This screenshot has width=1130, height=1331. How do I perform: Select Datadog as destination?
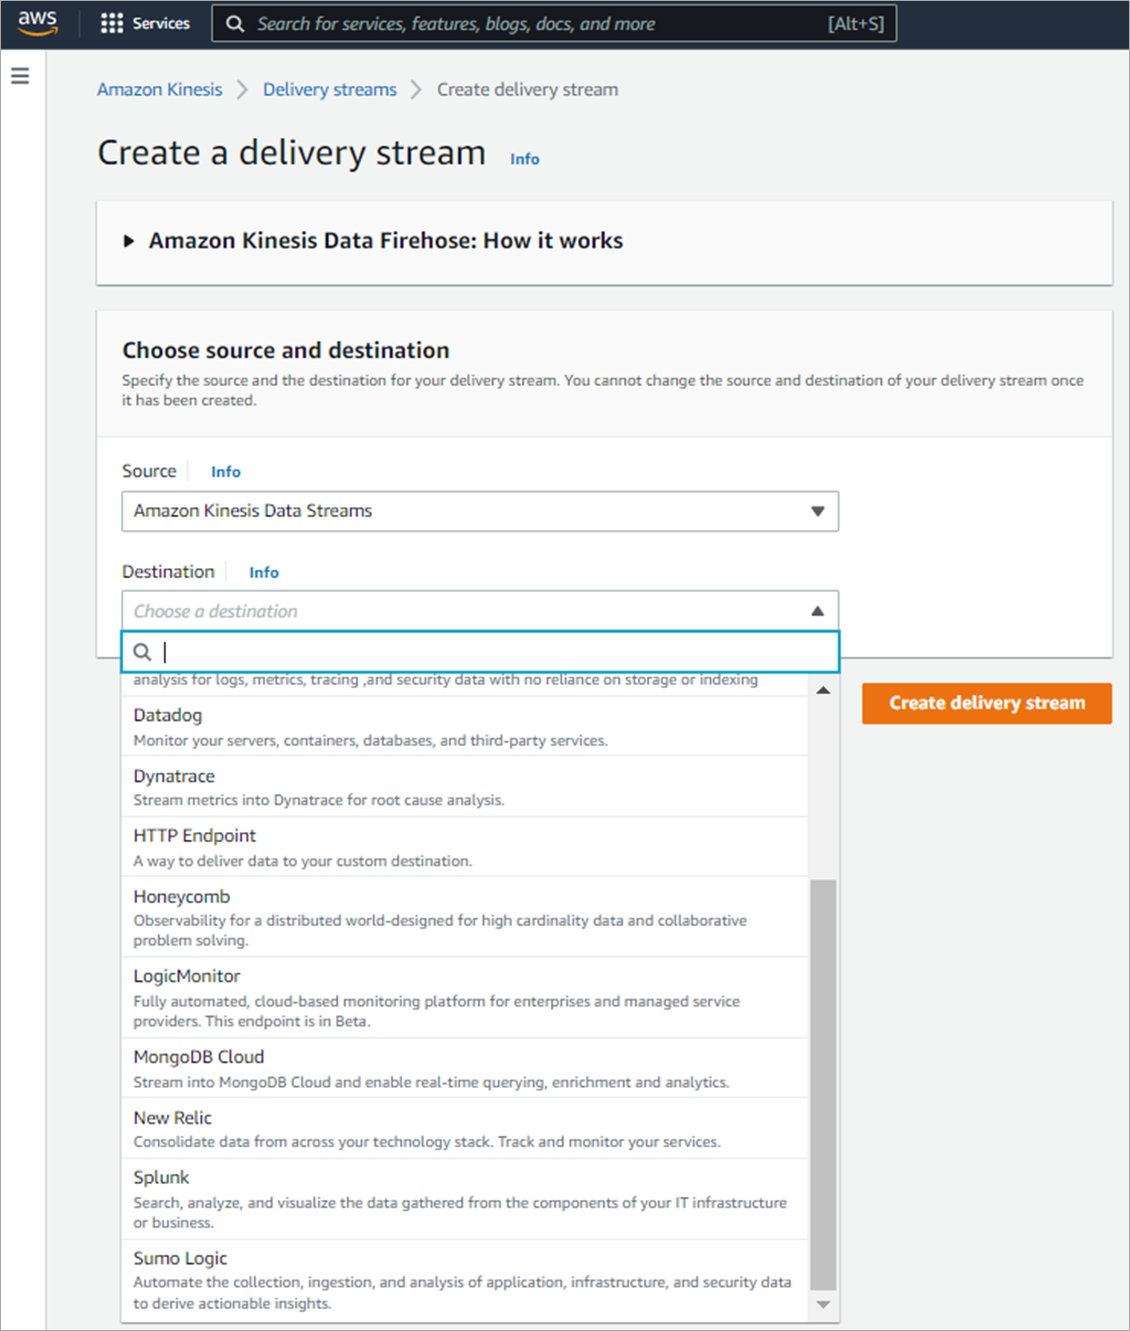465,727
